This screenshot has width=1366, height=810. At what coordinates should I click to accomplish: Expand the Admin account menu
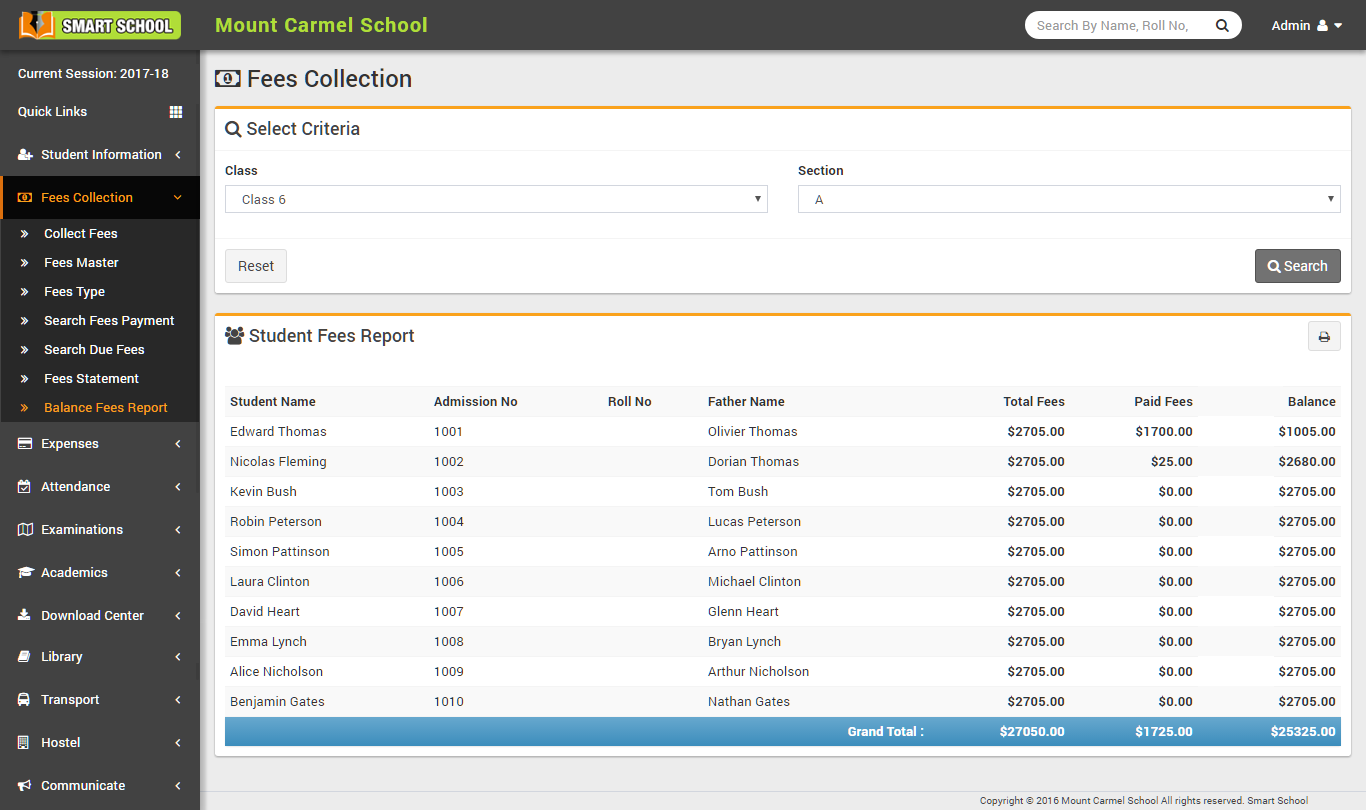point(1307,25)
